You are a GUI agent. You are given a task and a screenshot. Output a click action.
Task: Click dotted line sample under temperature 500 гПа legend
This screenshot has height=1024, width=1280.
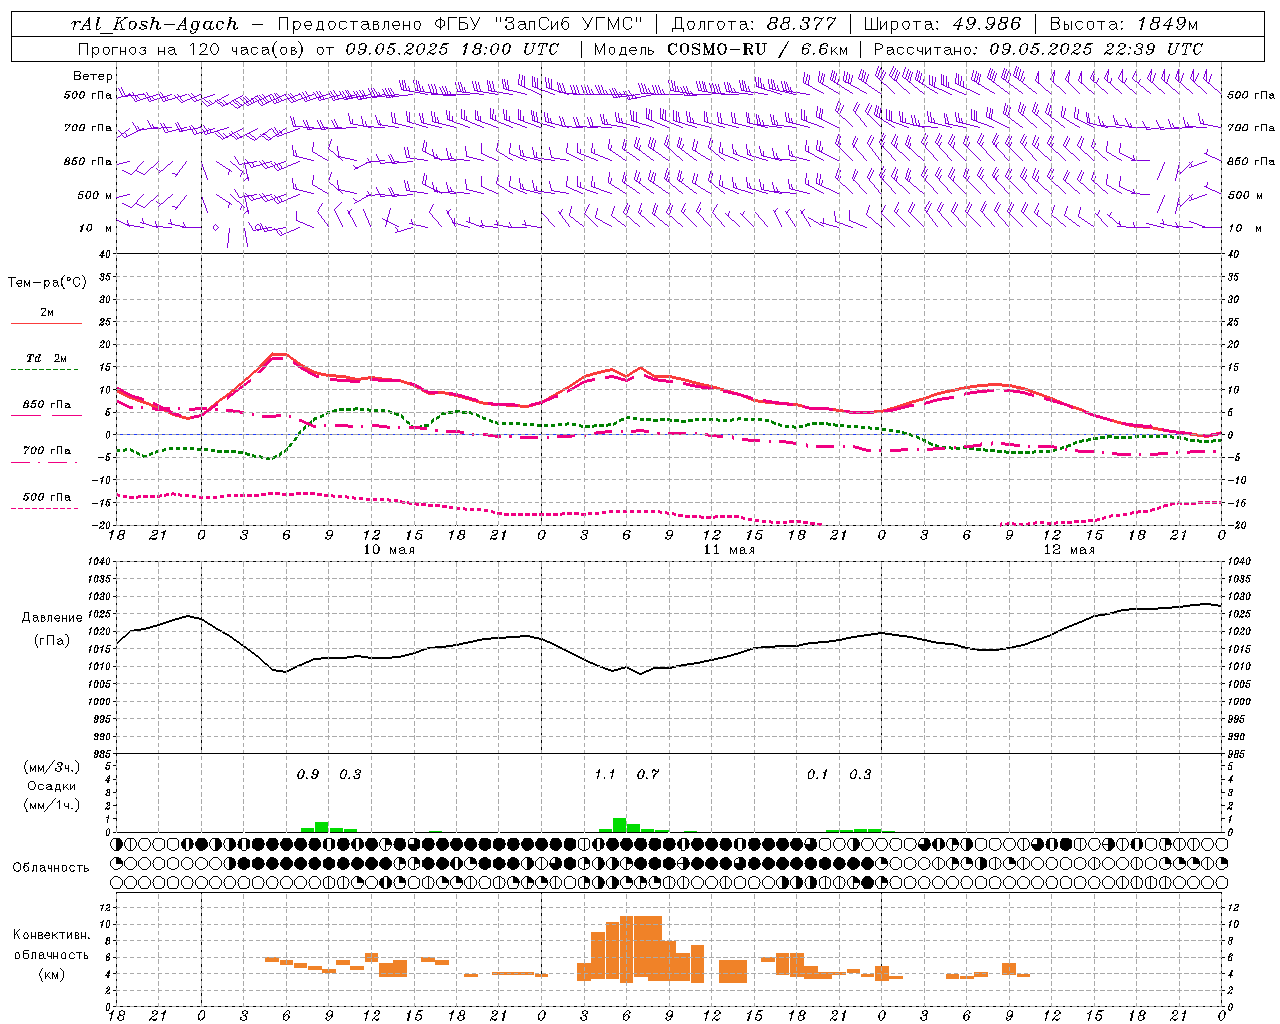45,509
